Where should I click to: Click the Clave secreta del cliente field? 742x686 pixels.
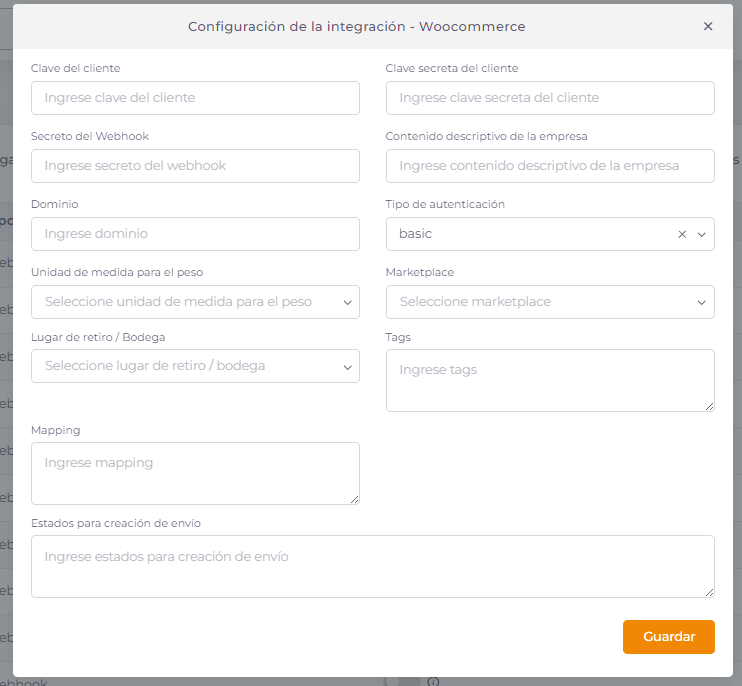(x=550, y=98)
